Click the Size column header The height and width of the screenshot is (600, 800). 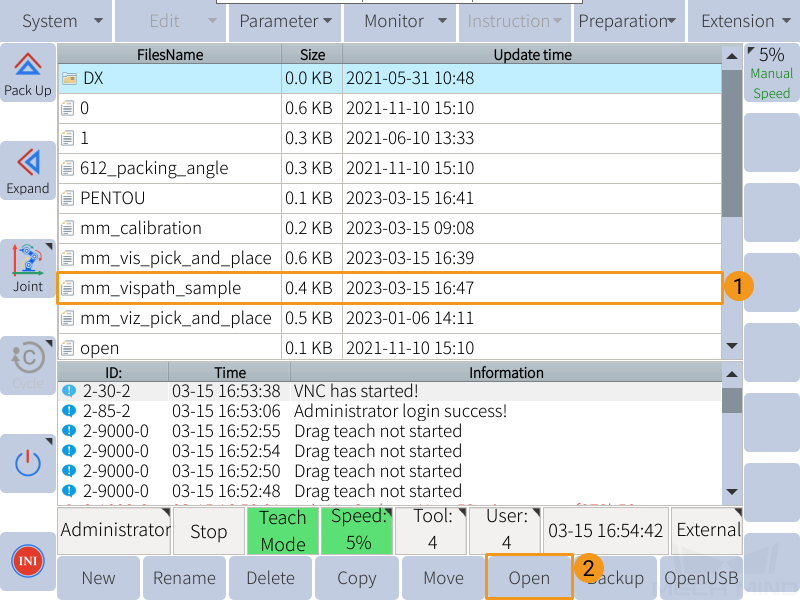[312, 55]
